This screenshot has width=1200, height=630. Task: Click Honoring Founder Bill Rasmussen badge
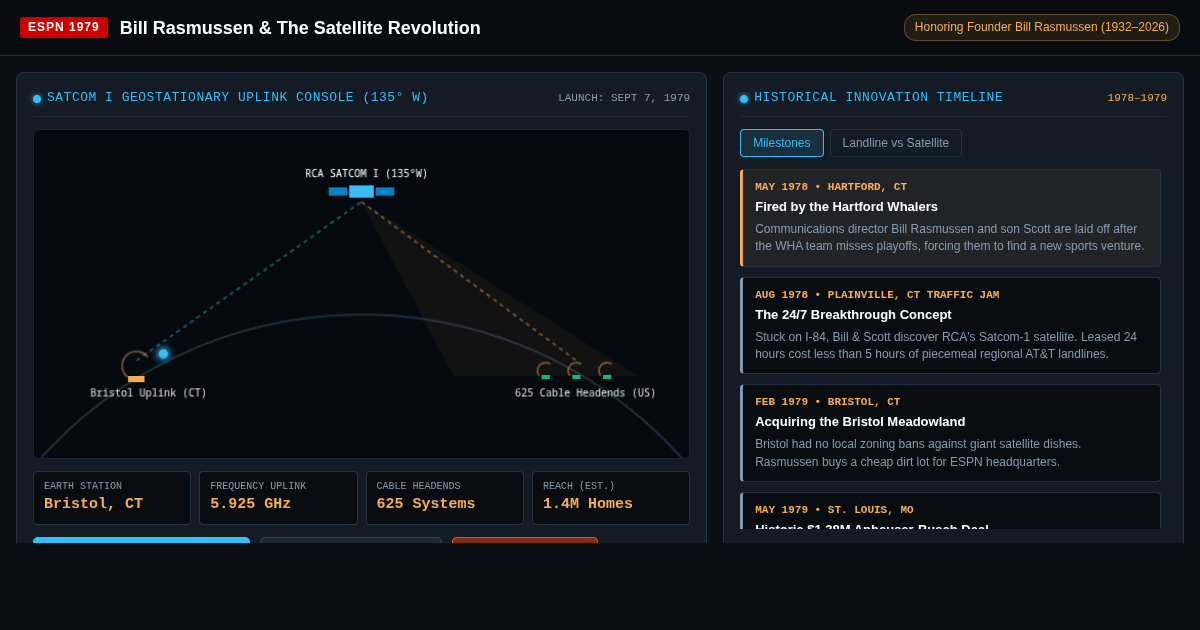pos(1042,27)
